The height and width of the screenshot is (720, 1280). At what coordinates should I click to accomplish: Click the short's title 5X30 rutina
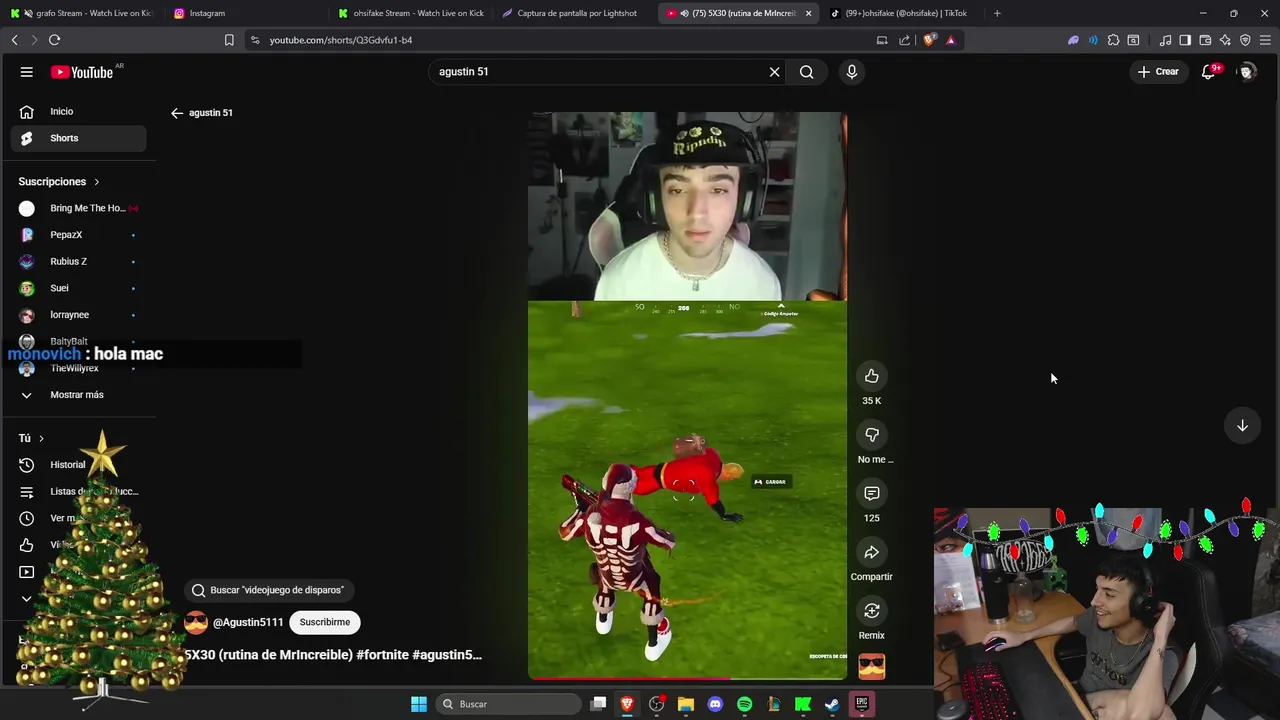(x=333, y=655)
